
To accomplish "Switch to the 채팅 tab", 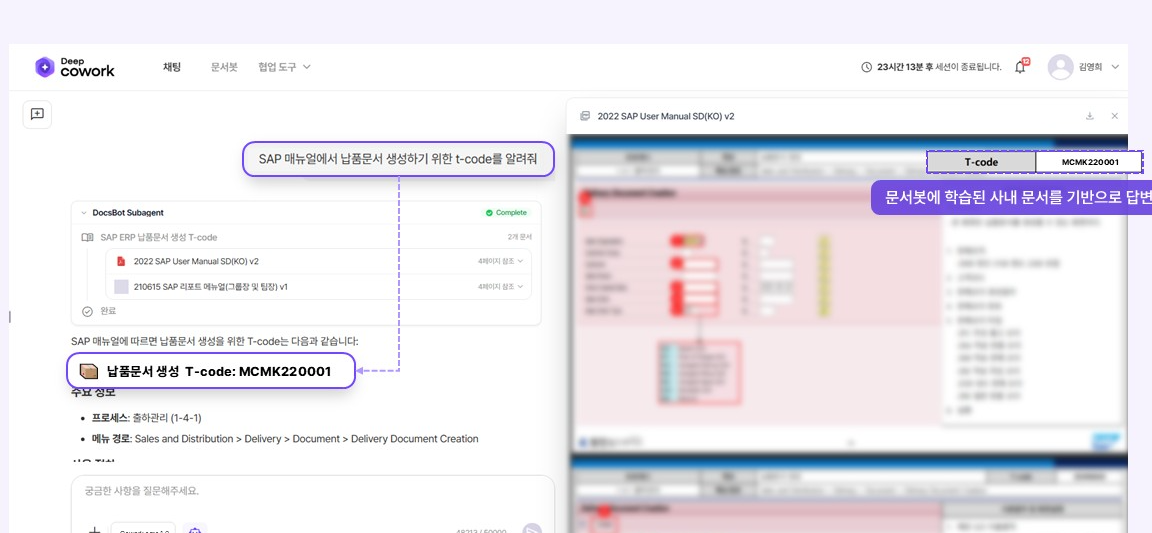I will point(172,67).
